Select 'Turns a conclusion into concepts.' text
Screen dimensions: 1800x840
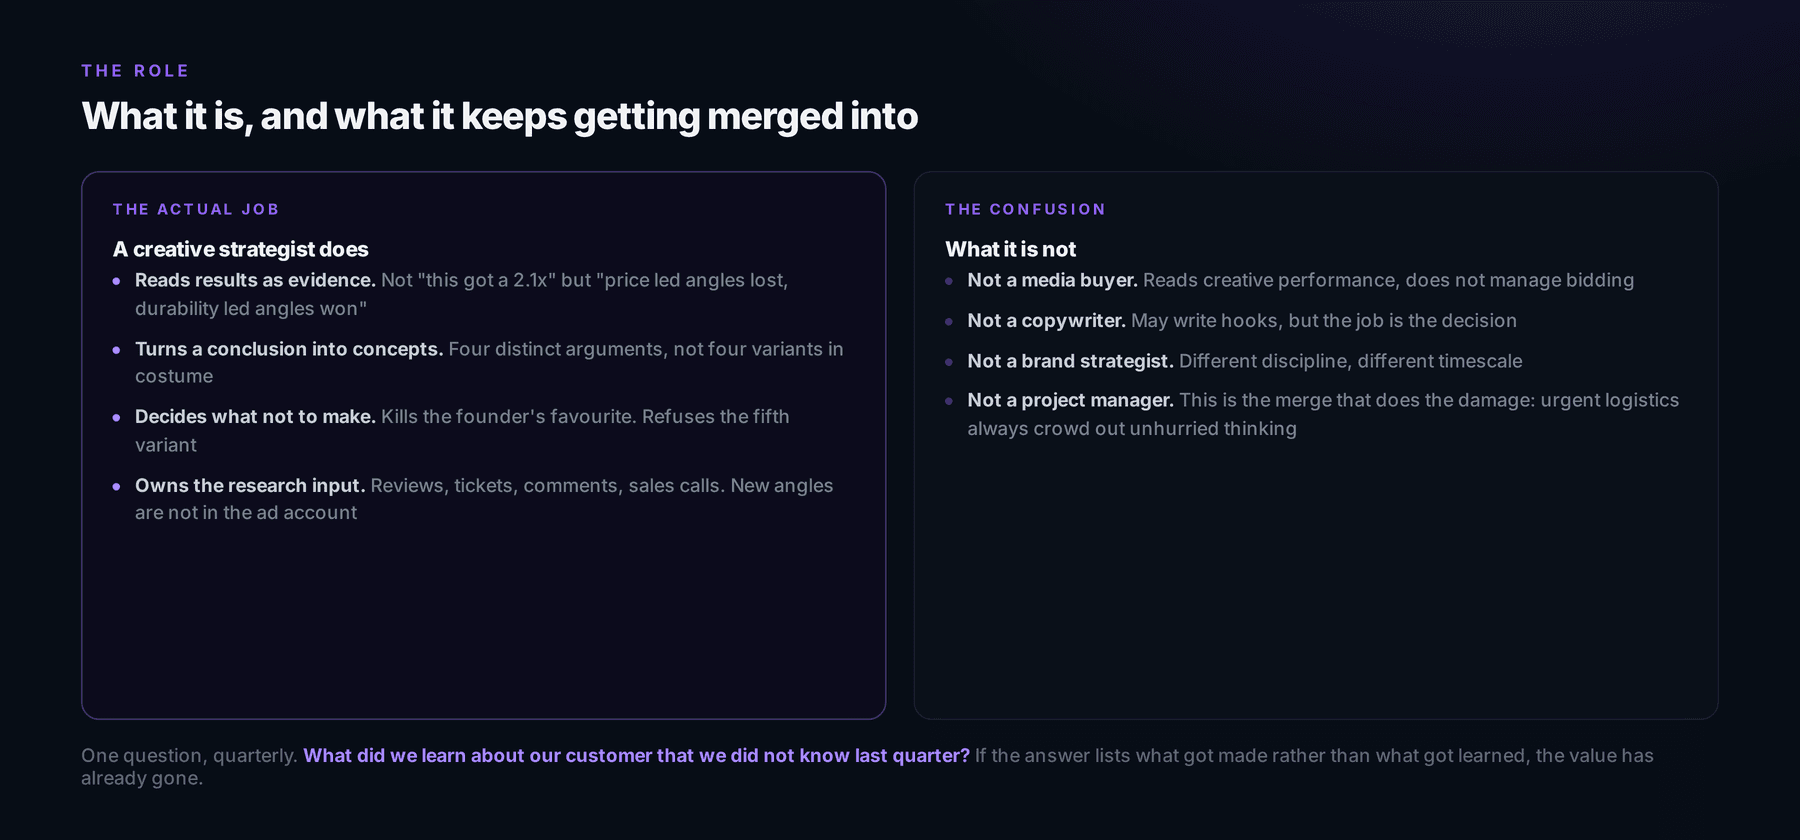click(x=289, y=349)
